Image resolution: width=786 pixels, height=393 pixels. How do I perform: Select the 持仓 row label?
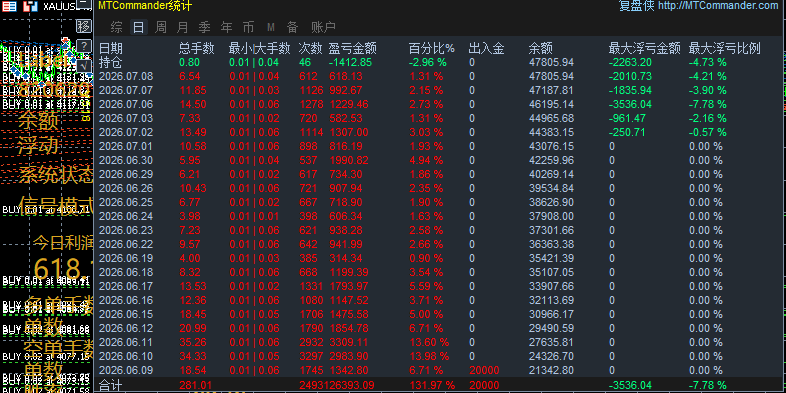[x=111, y=62]
